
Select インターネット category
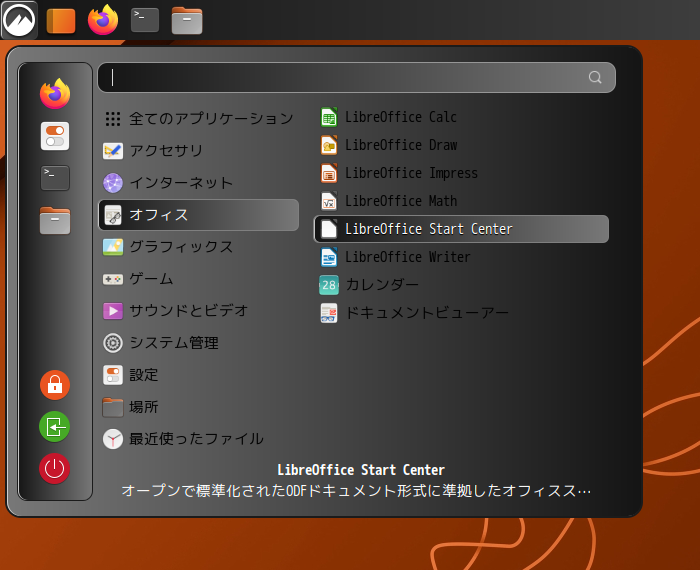[199, 183]
